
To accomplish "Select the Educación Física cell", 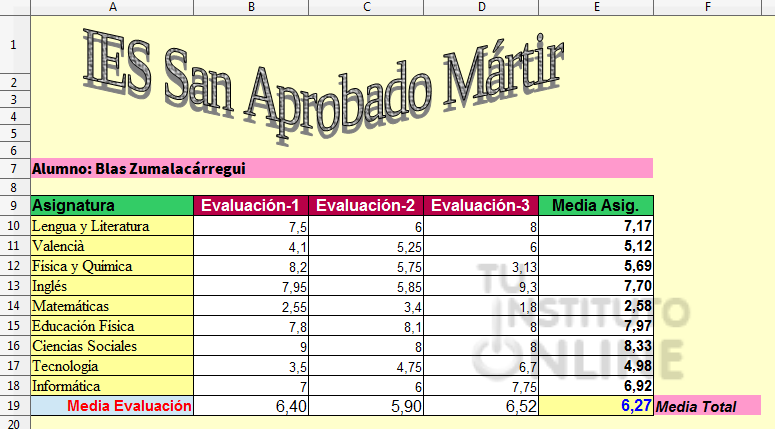I will 112,326.
